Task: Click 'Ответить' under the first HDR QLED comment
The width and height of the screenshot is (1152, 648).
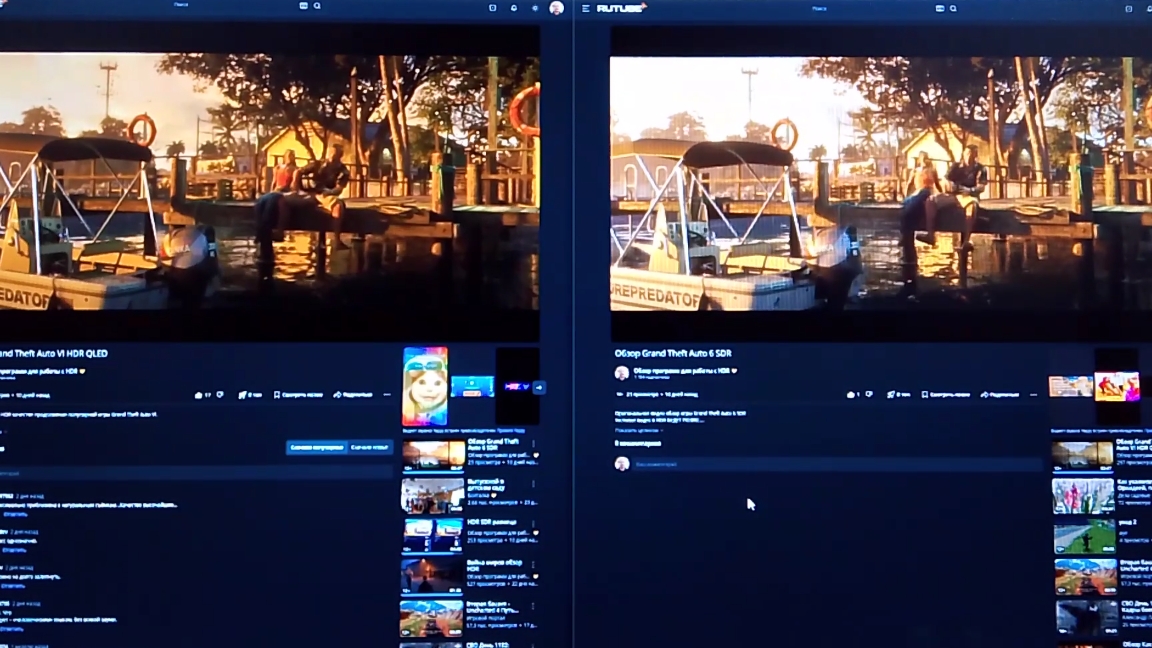Action: click(15, 514)
